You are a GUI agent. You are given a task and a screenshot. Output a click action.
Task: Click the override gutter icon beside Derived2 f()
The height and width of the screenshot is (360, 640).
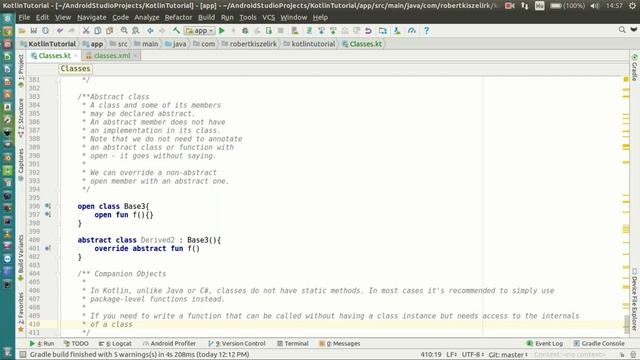tap(48, 248)
